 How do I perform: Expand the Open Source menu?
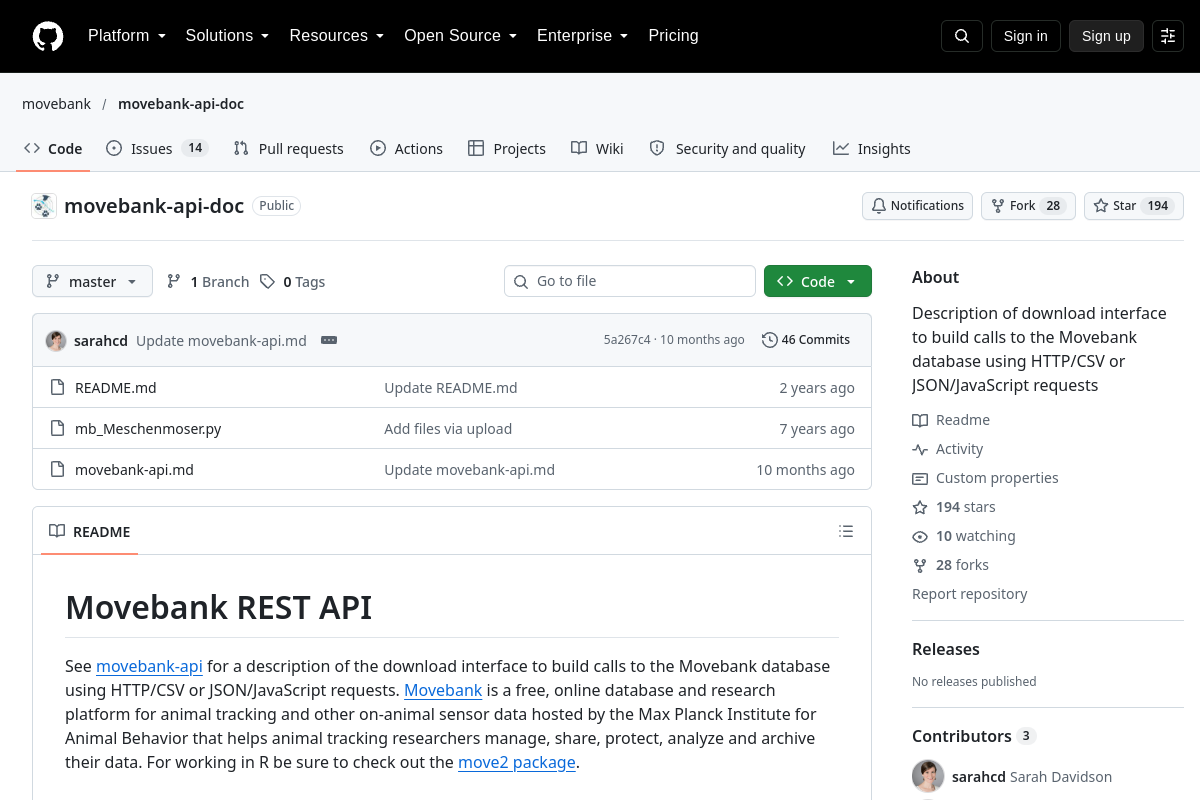[x=461, y=36]
